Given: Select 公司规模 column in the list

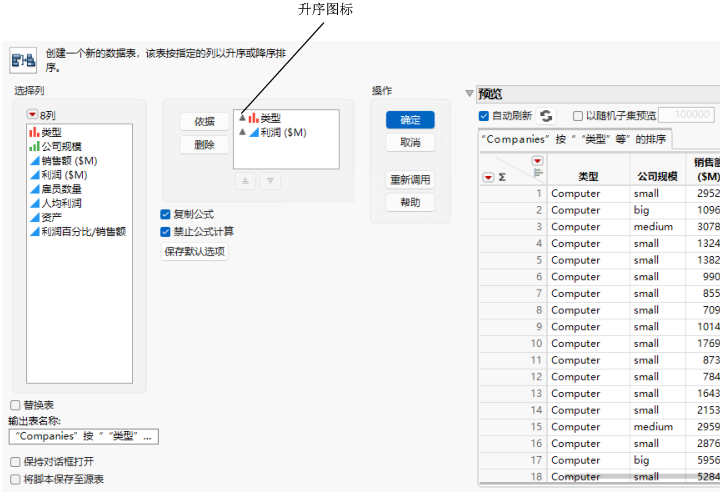Looking at the screenshot, I should [x=62, y=146].
